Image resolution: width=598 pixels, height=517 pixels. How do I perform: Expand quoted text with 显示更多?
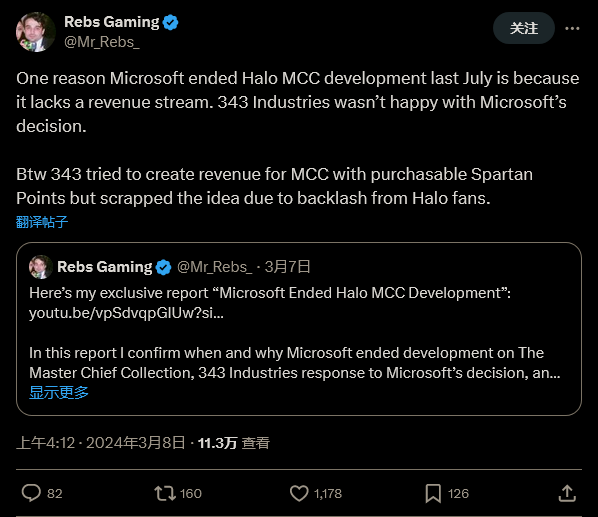click(x=59, y=392)
